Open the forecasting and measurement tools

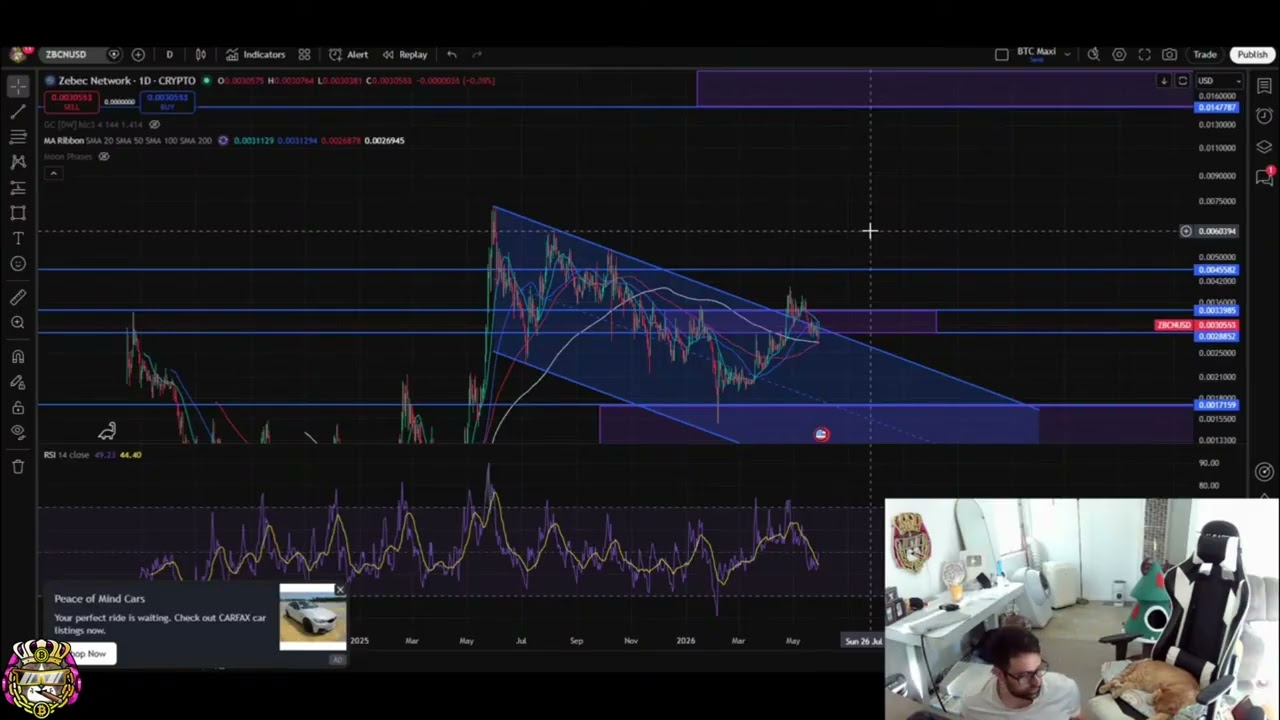click(18, 187)
